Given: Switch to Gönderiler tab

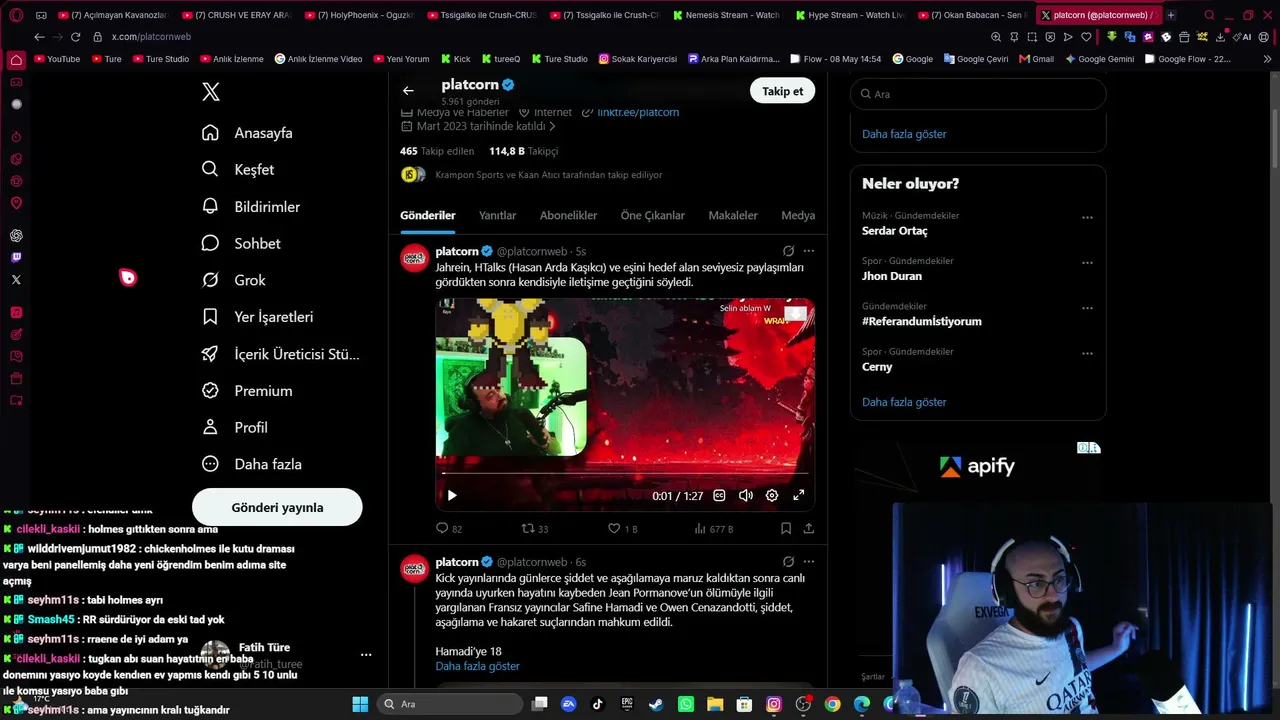Looking at the screenshot, I should 428,215.
